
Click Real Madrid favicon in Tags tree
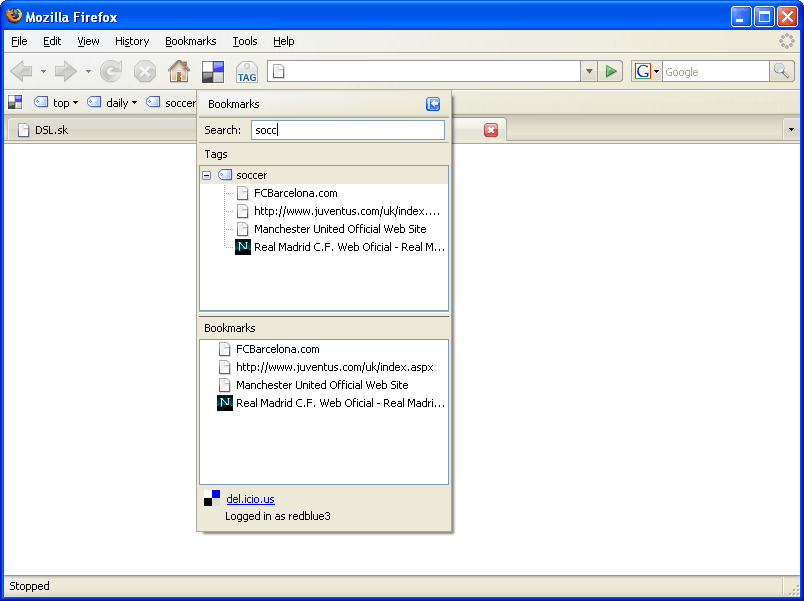(x=243, y=247)
